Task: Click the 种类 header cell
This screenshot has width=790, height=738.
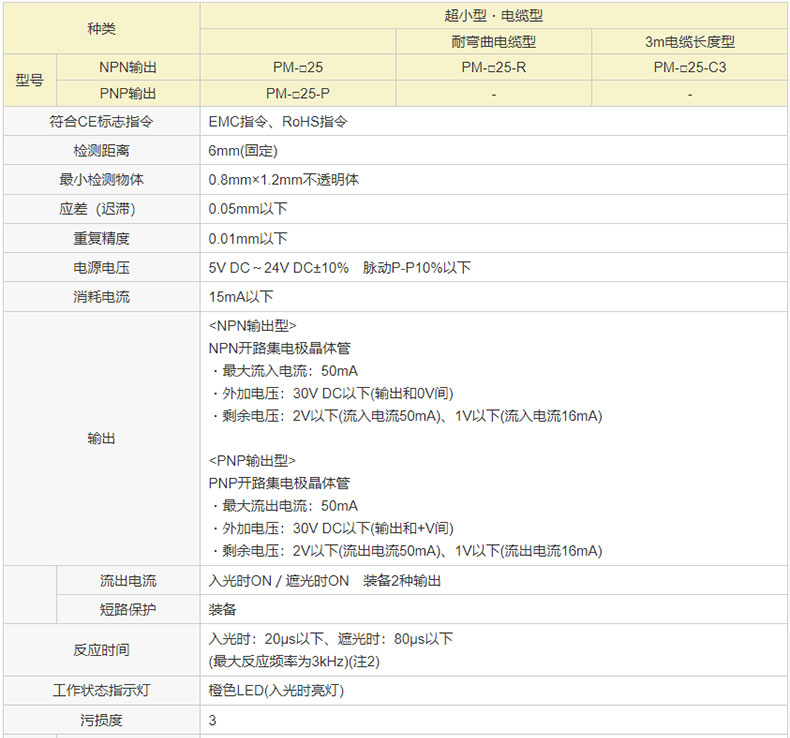Action: pyautogui.click(x=101, y=29)
